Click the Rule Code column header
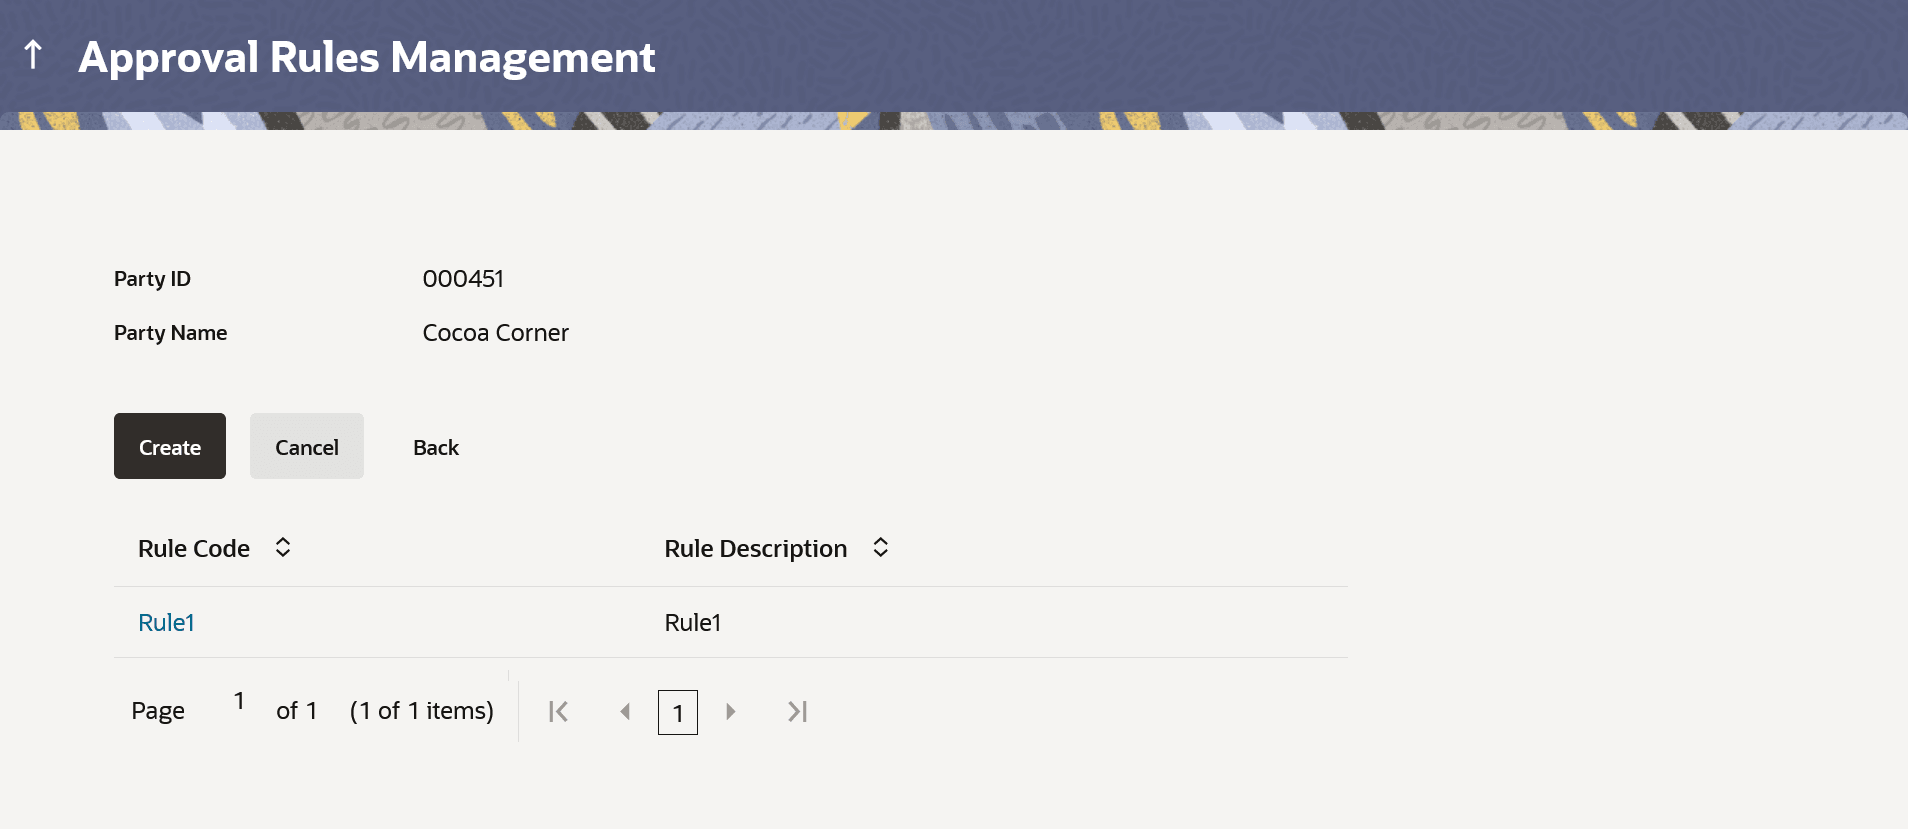Screen dimensions: 1908x829 coord(194,548)
